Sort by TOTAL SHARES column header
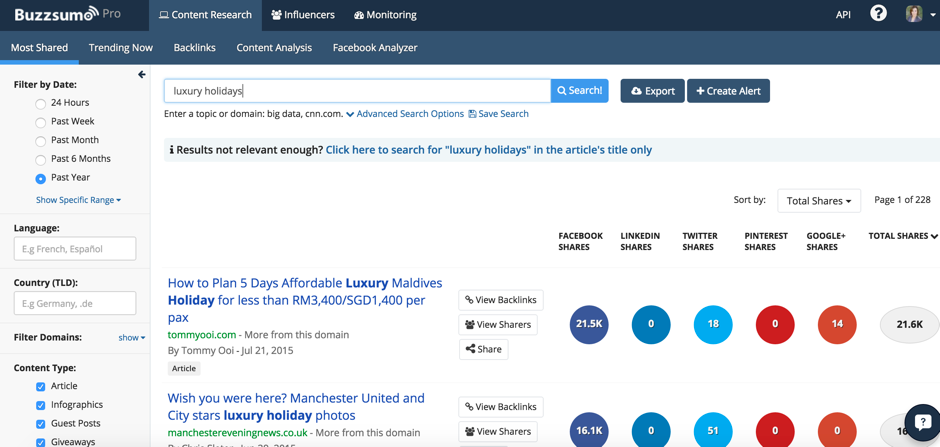This screenshot has width=940, height=447. point(903,236)
